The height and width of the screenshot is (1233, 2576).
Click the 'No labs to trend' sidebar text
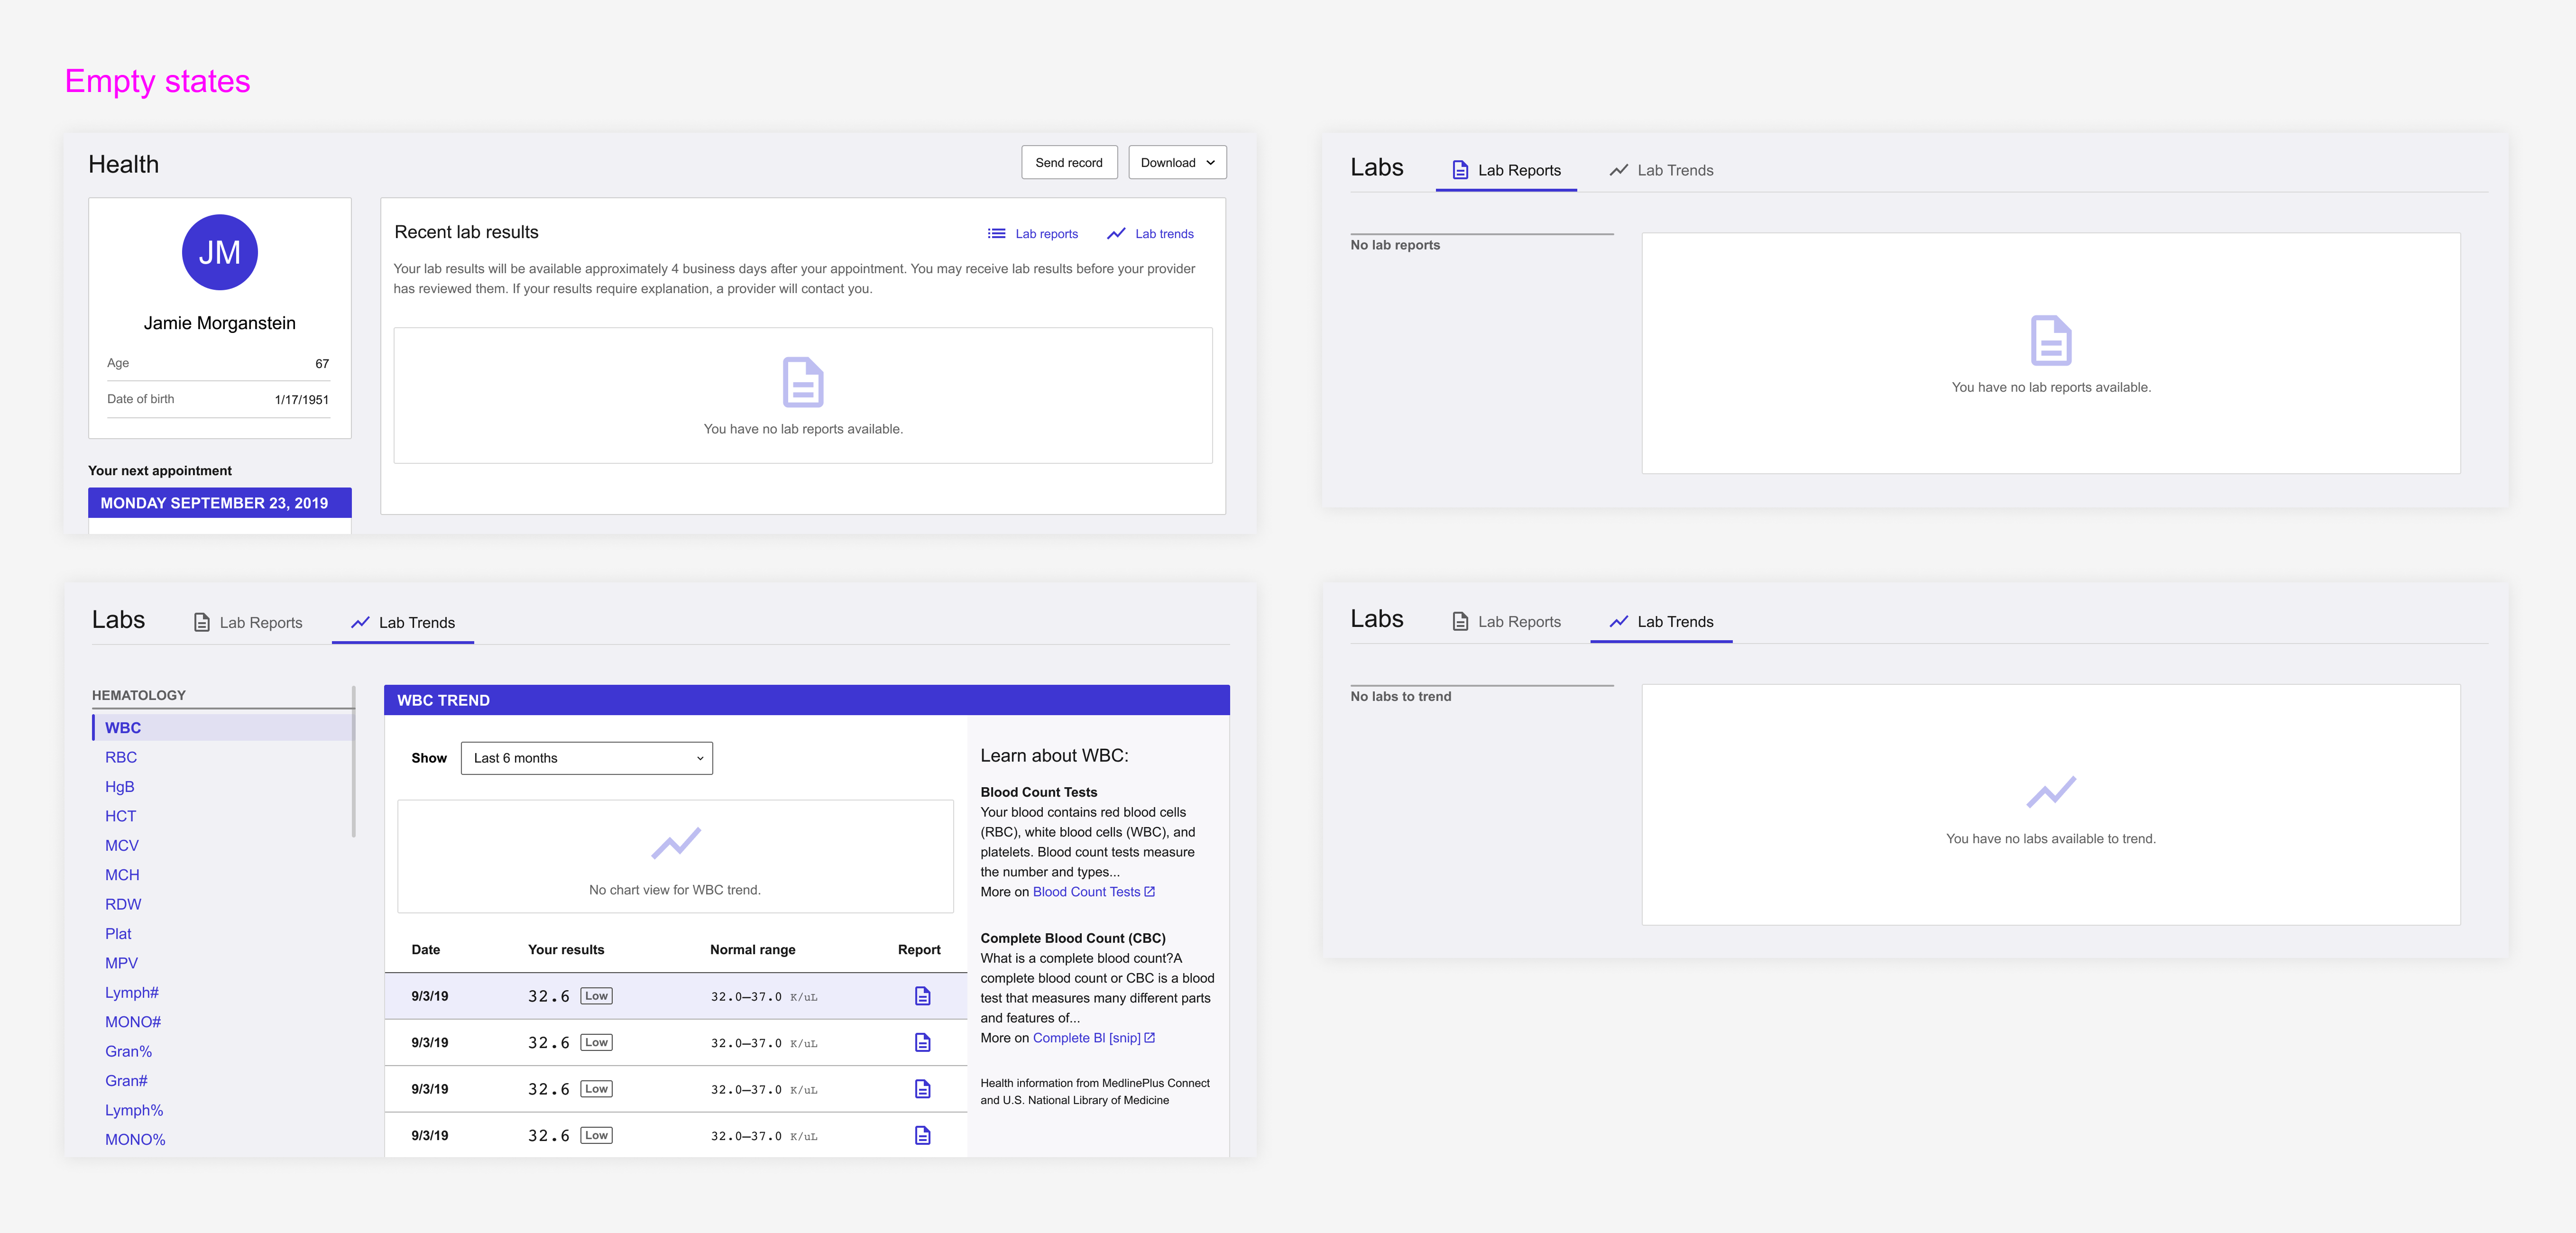point(1400,696)
